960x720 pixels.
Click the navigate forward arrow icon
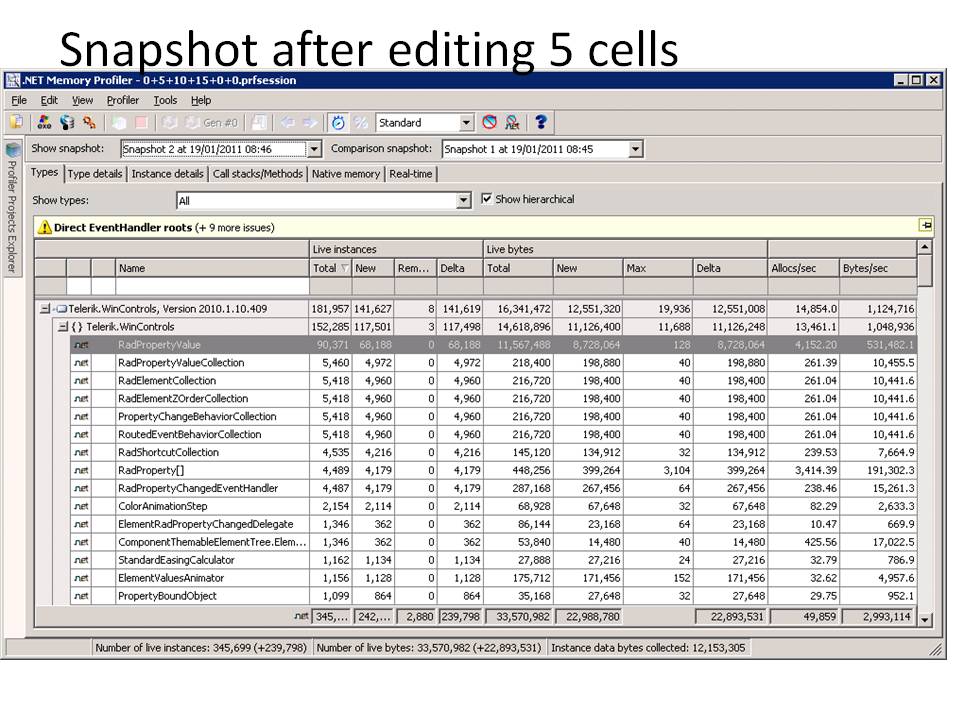coord(310,122)
